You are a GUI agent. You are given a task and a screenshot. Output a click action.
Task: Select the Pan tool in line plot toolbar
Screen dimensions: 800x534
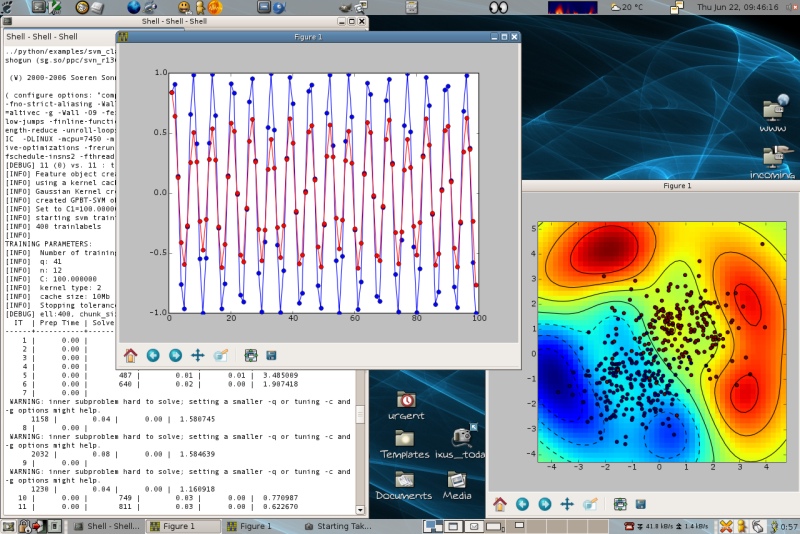click(x=198, y=354)
